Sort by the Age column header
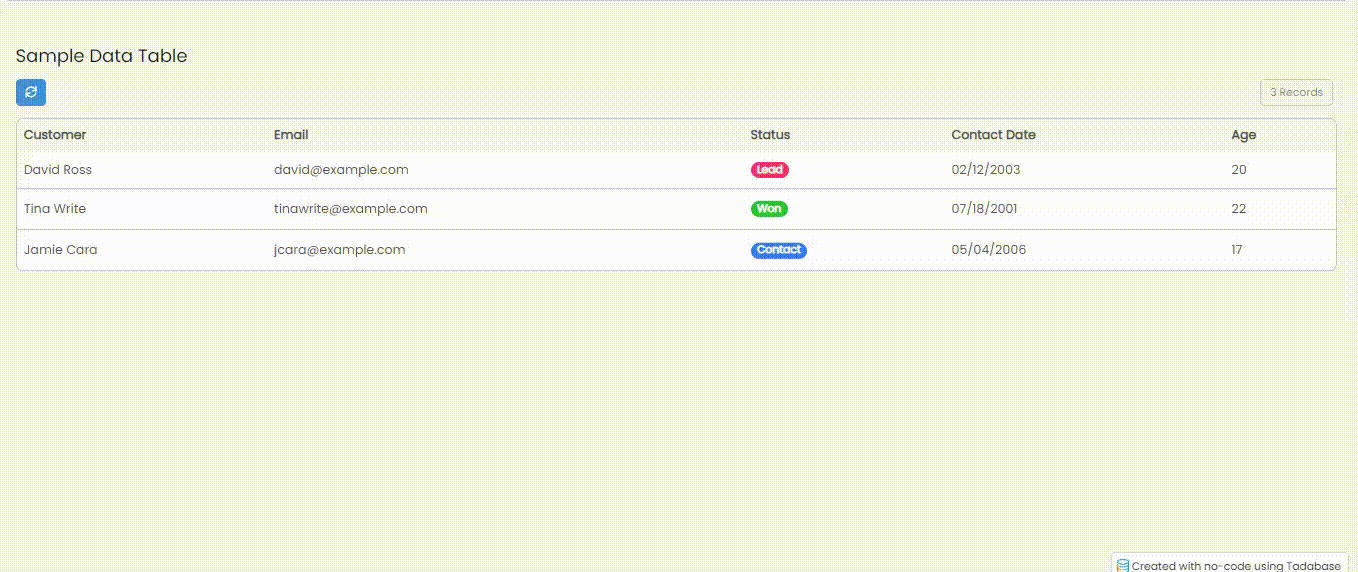The width and height of the screenshot is (1358, 572). click(x=1243, y=135)
